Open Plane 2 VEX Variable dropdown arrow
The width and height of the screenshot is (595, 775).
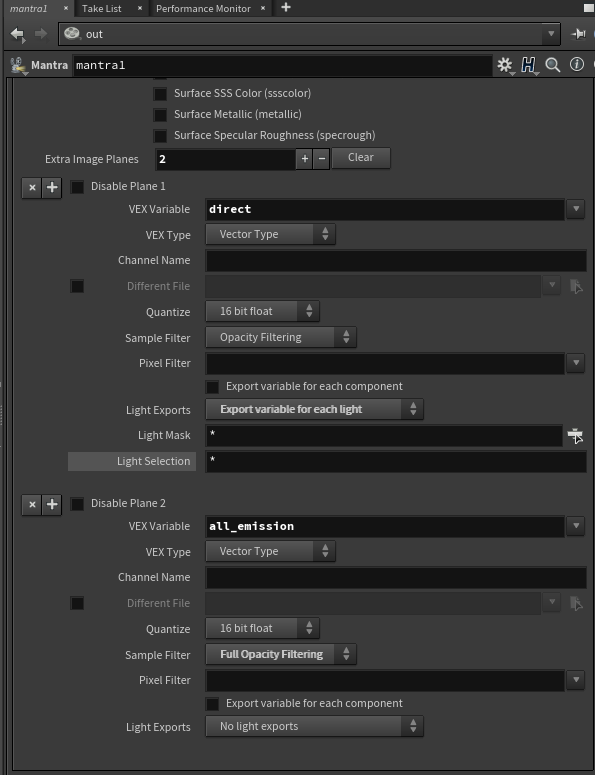[576, 526]
